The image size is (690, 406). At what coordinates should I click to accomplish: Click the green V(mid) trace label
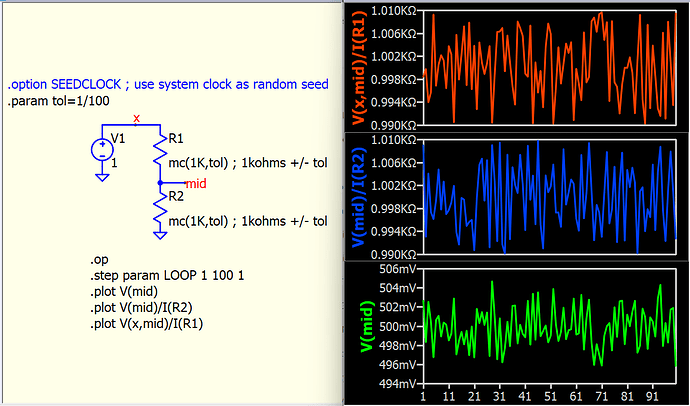coord(357,325)
